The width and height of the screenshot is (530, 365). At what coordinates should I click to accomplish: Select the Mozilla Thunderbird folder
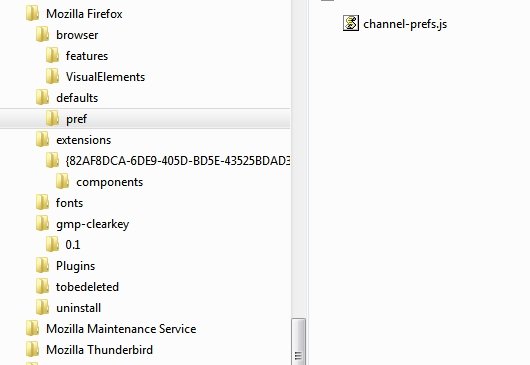coord(99,350)
